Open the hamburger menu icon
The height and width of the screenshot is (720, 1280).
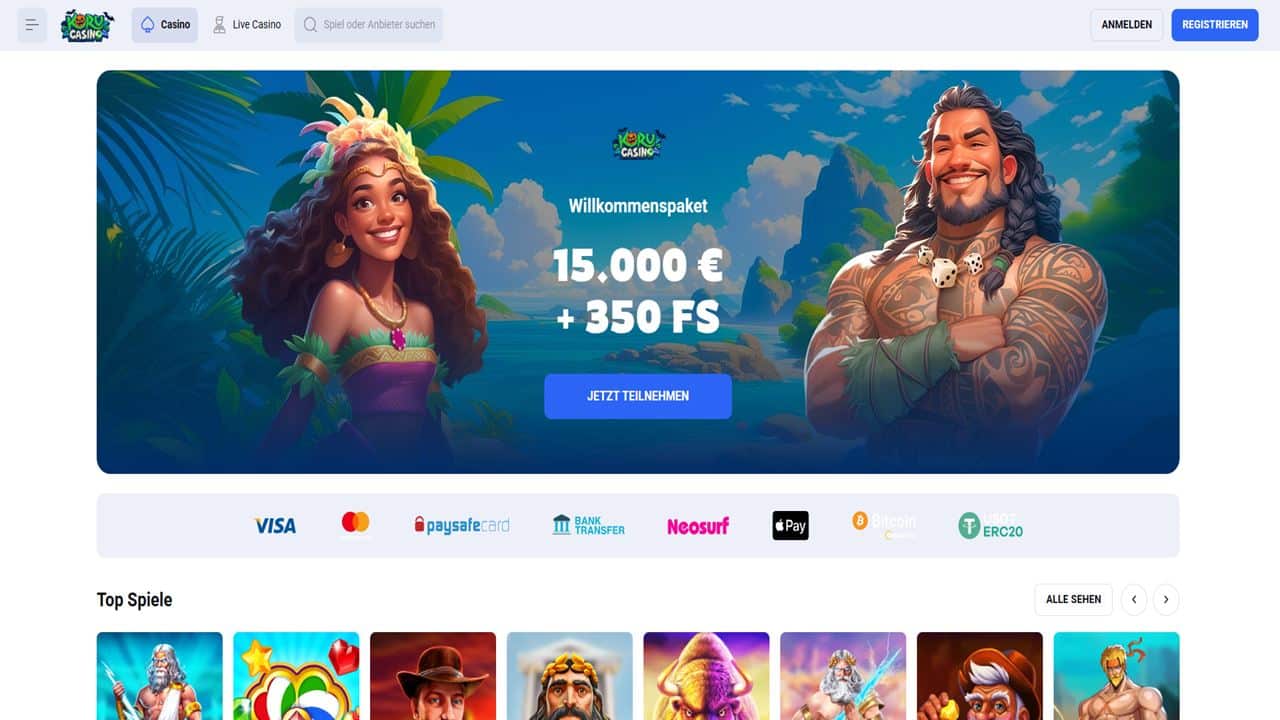[x=32, y=25]
